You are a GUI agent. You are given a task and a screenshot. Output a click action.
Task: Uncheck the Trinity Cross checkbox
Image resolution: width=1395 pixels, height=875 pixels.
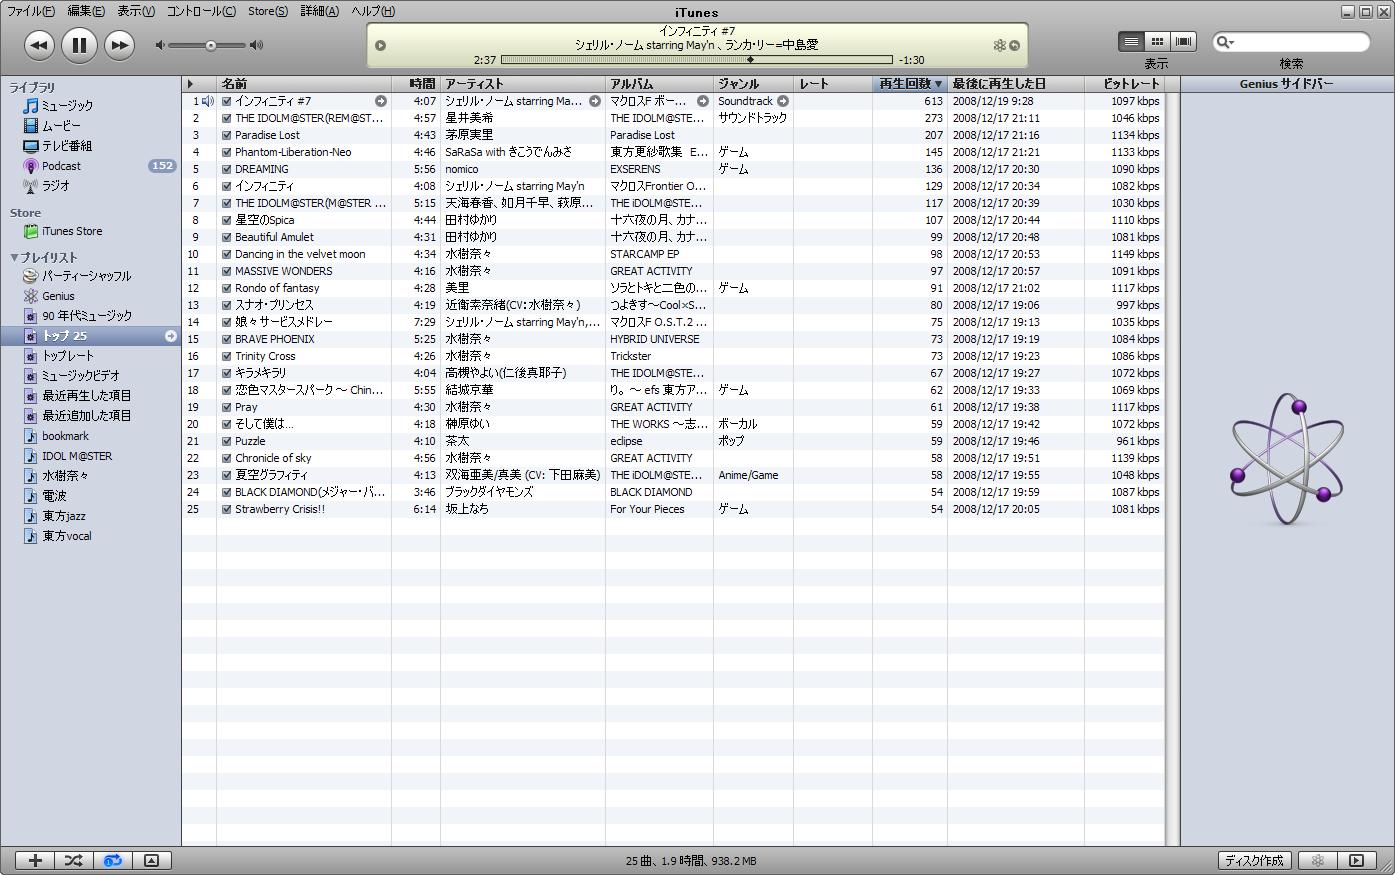[x=227, y=356]
